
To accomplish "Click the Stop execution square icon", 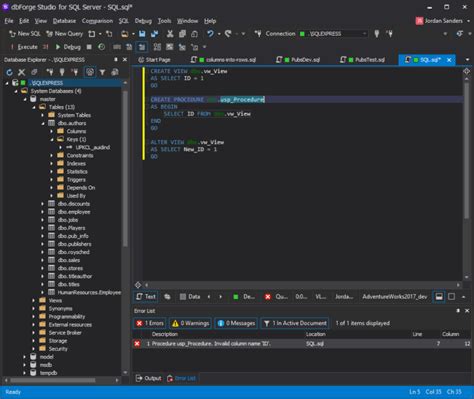I will tap(89, 47).
